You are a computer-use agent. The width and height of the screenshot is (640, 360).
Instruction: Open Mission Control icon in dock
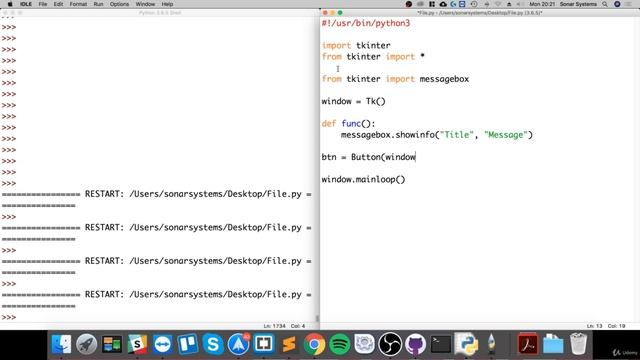pos(112,344)
